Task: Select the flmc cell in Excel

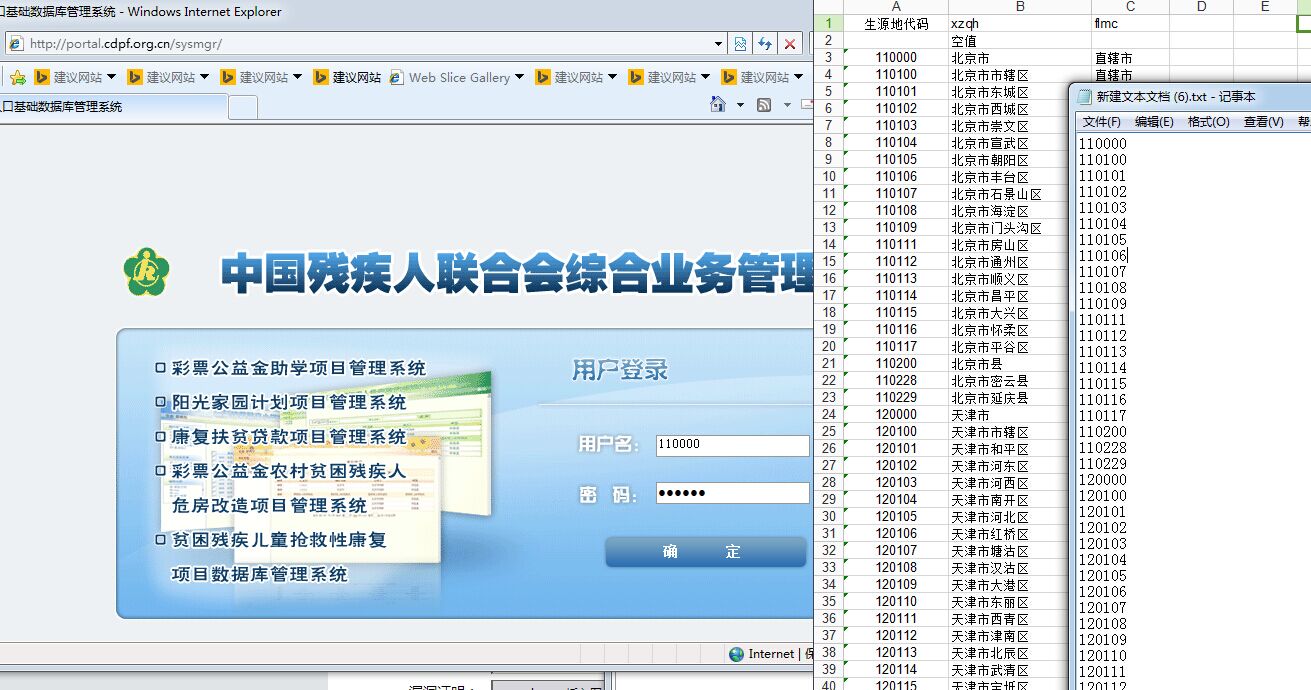Action: click(x=1130, y=24)
